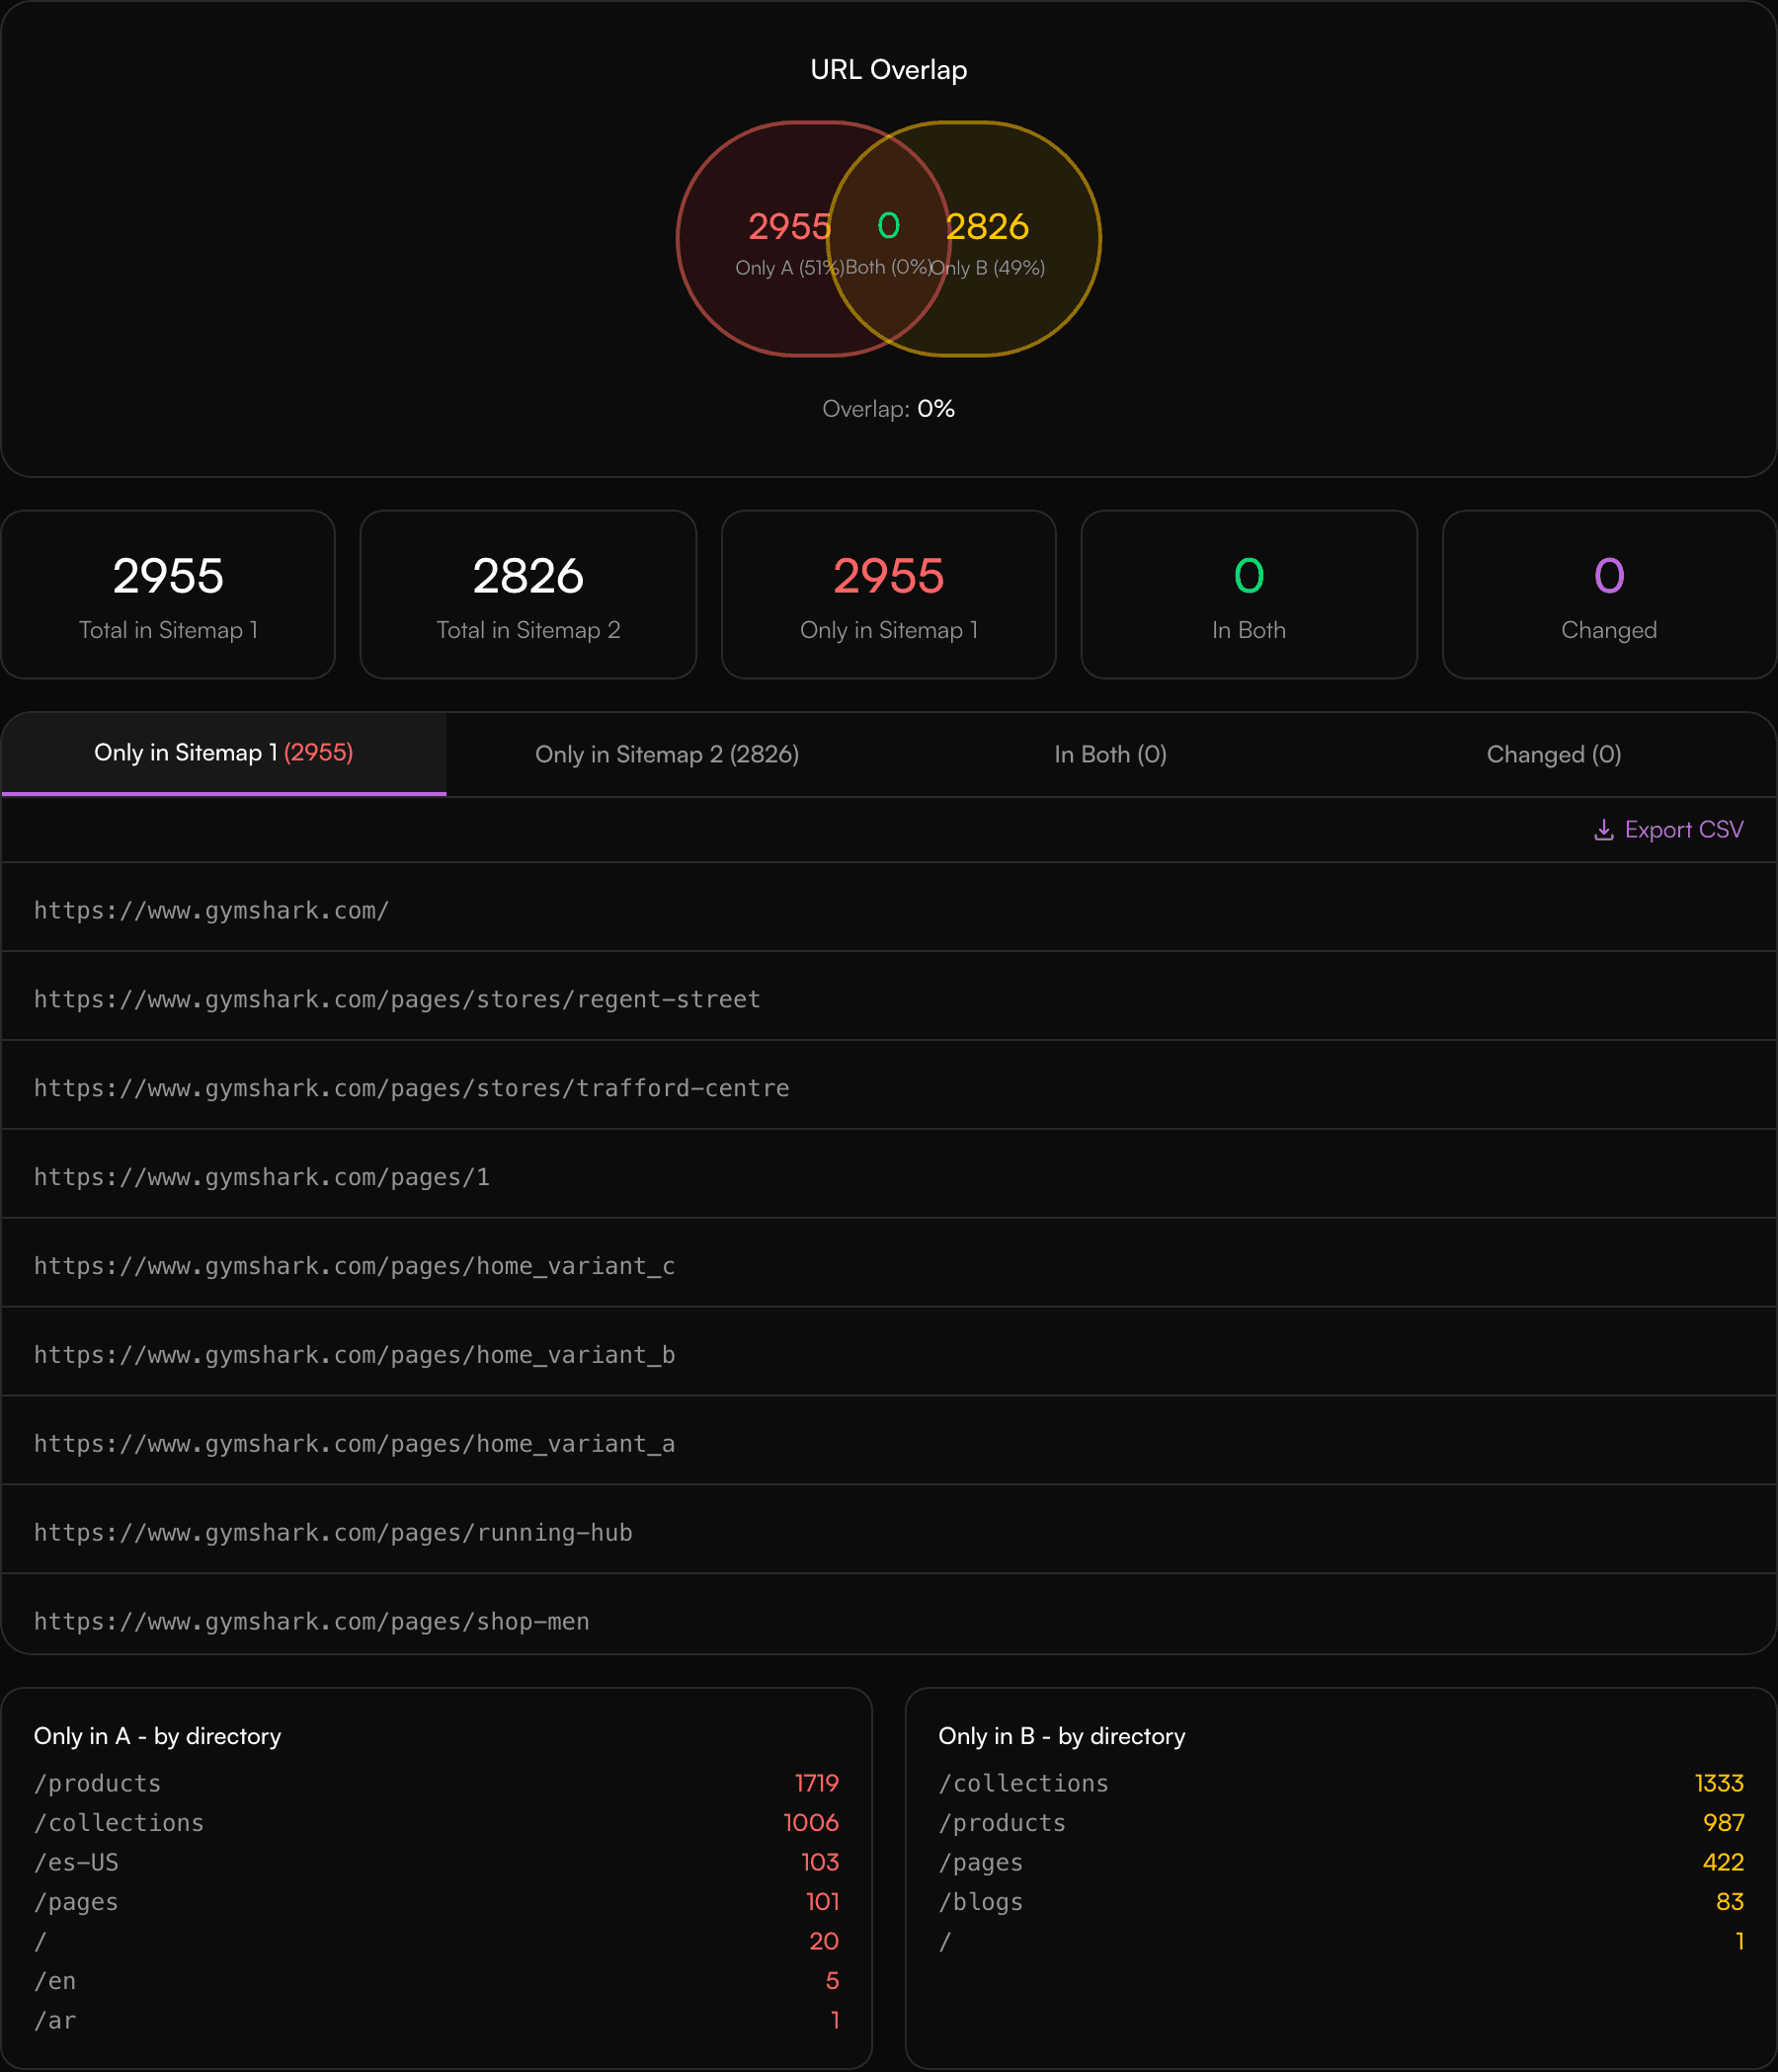This screenshot has height=2072, width=1778.
Task: Switch to the Only in Sitemap 2 tab
Action: [x=667, y=754]
